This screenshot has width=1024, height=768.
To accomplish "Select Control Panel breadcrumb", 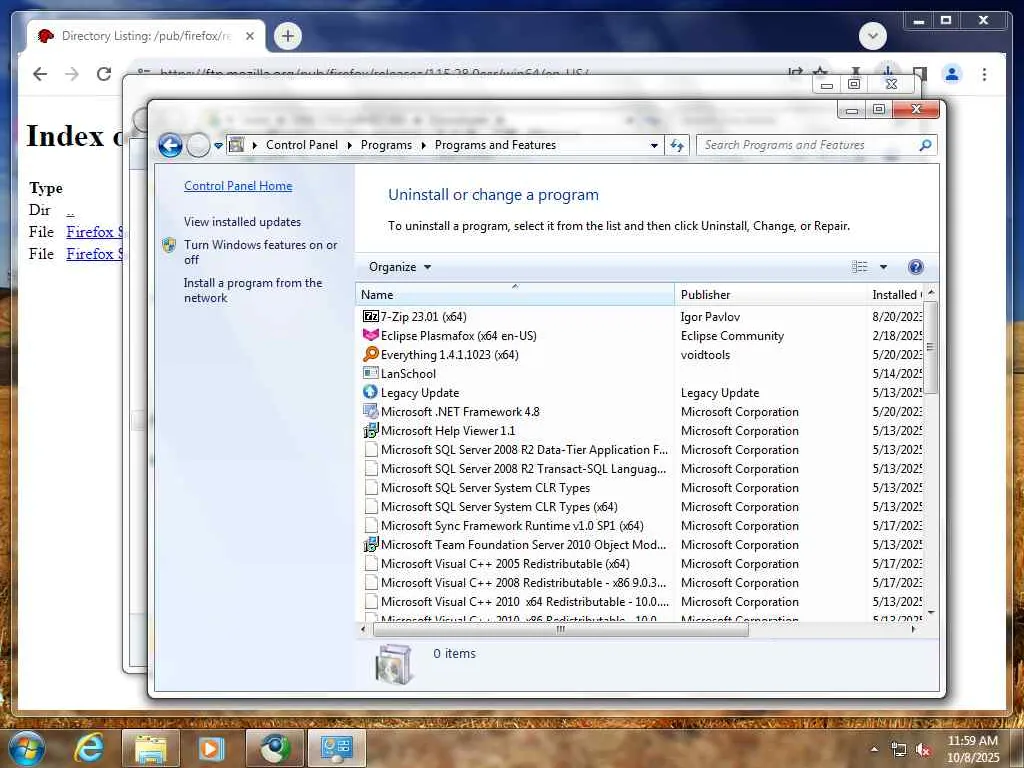I will tap(302, 145).
